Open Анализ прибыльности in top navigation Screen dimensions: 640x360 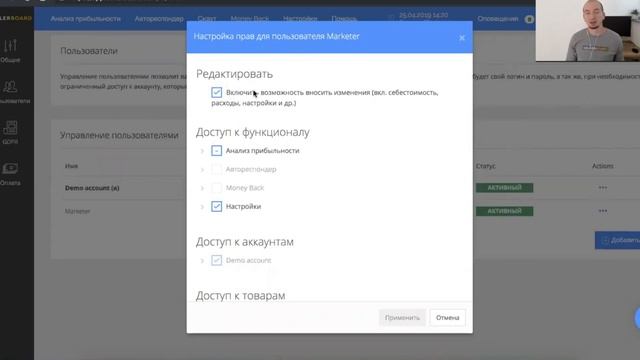click(85, 19)
